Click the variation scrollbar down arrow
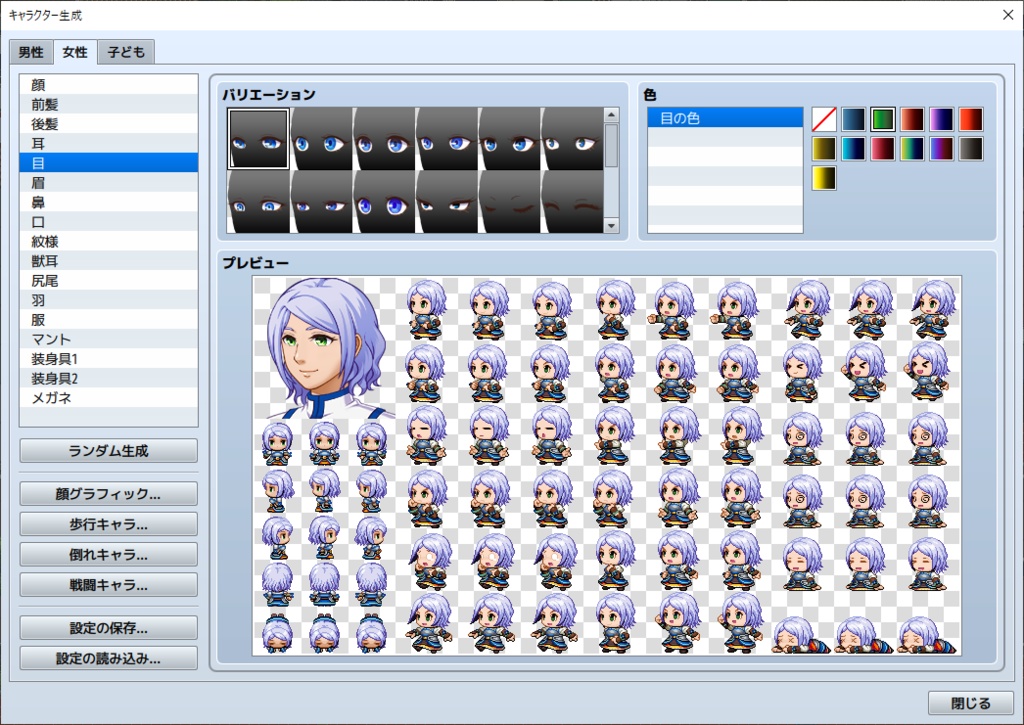 613,225
